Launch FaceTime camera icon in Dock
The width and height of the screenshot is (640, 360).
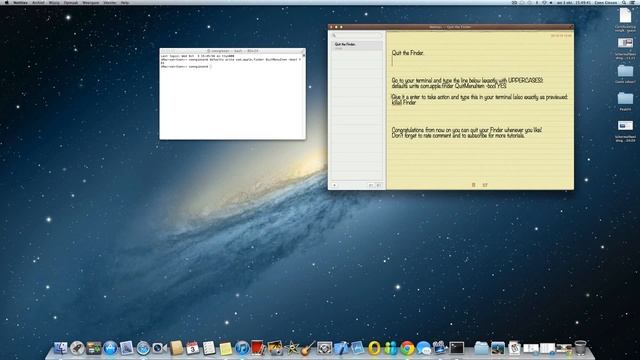pos(159,348)
